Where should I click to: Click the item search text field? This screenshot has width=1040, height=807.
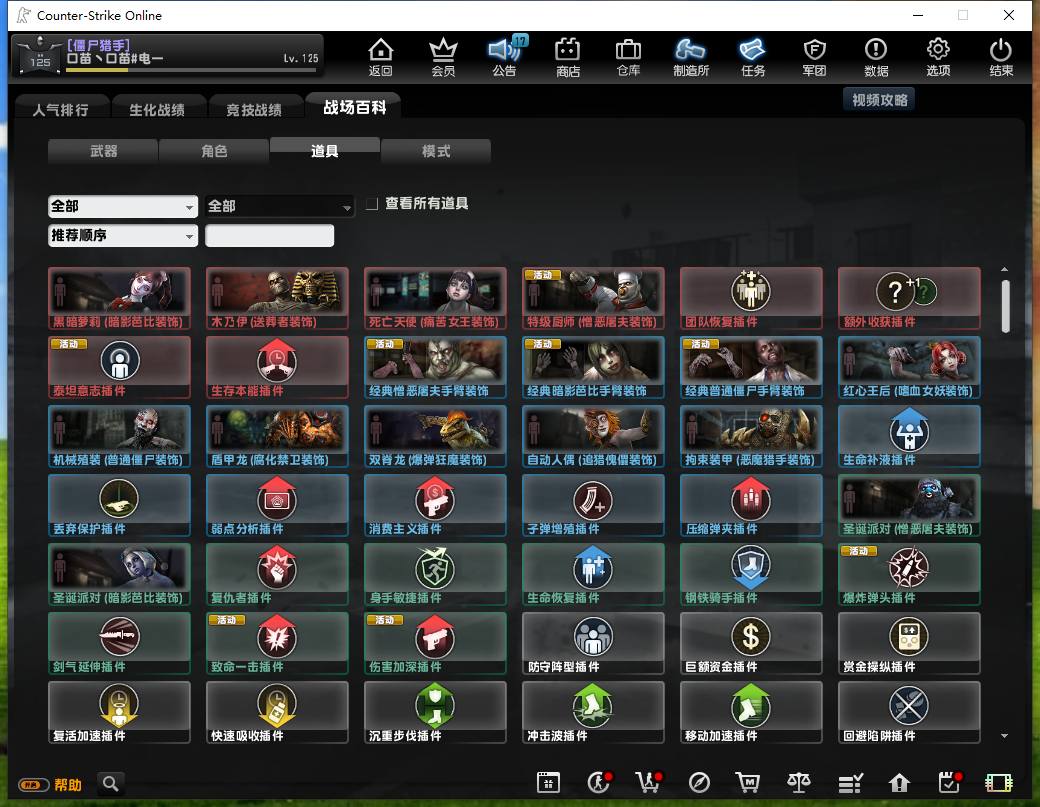click(269, 235)
